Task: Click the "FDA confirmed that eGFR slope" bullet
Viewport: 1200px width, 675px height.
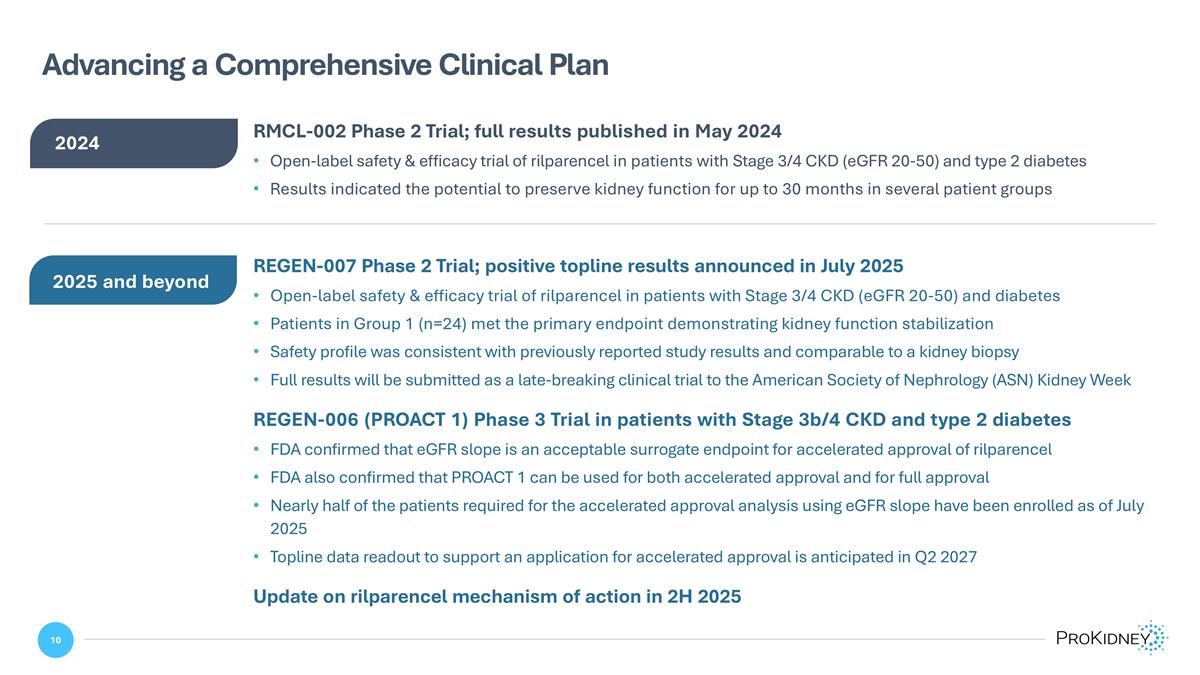Action: [x=660, y=449]
